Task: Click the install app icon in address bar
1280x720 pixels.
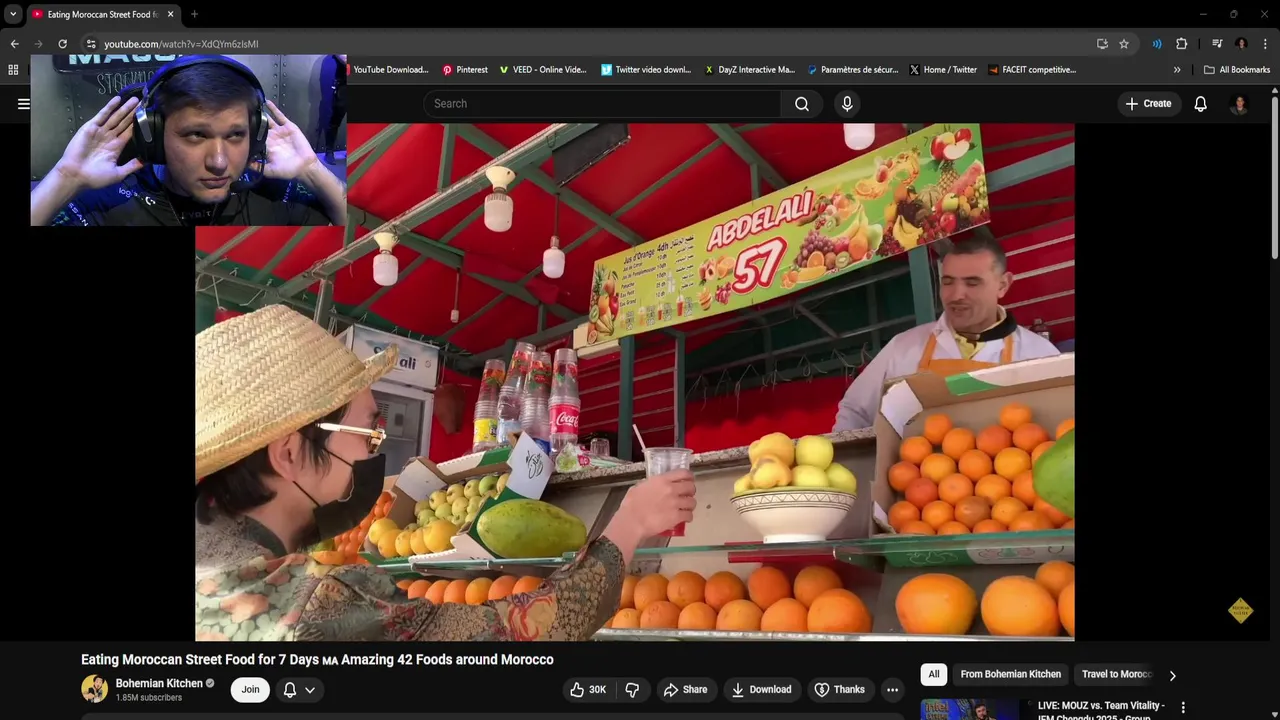Action: 1102,44
